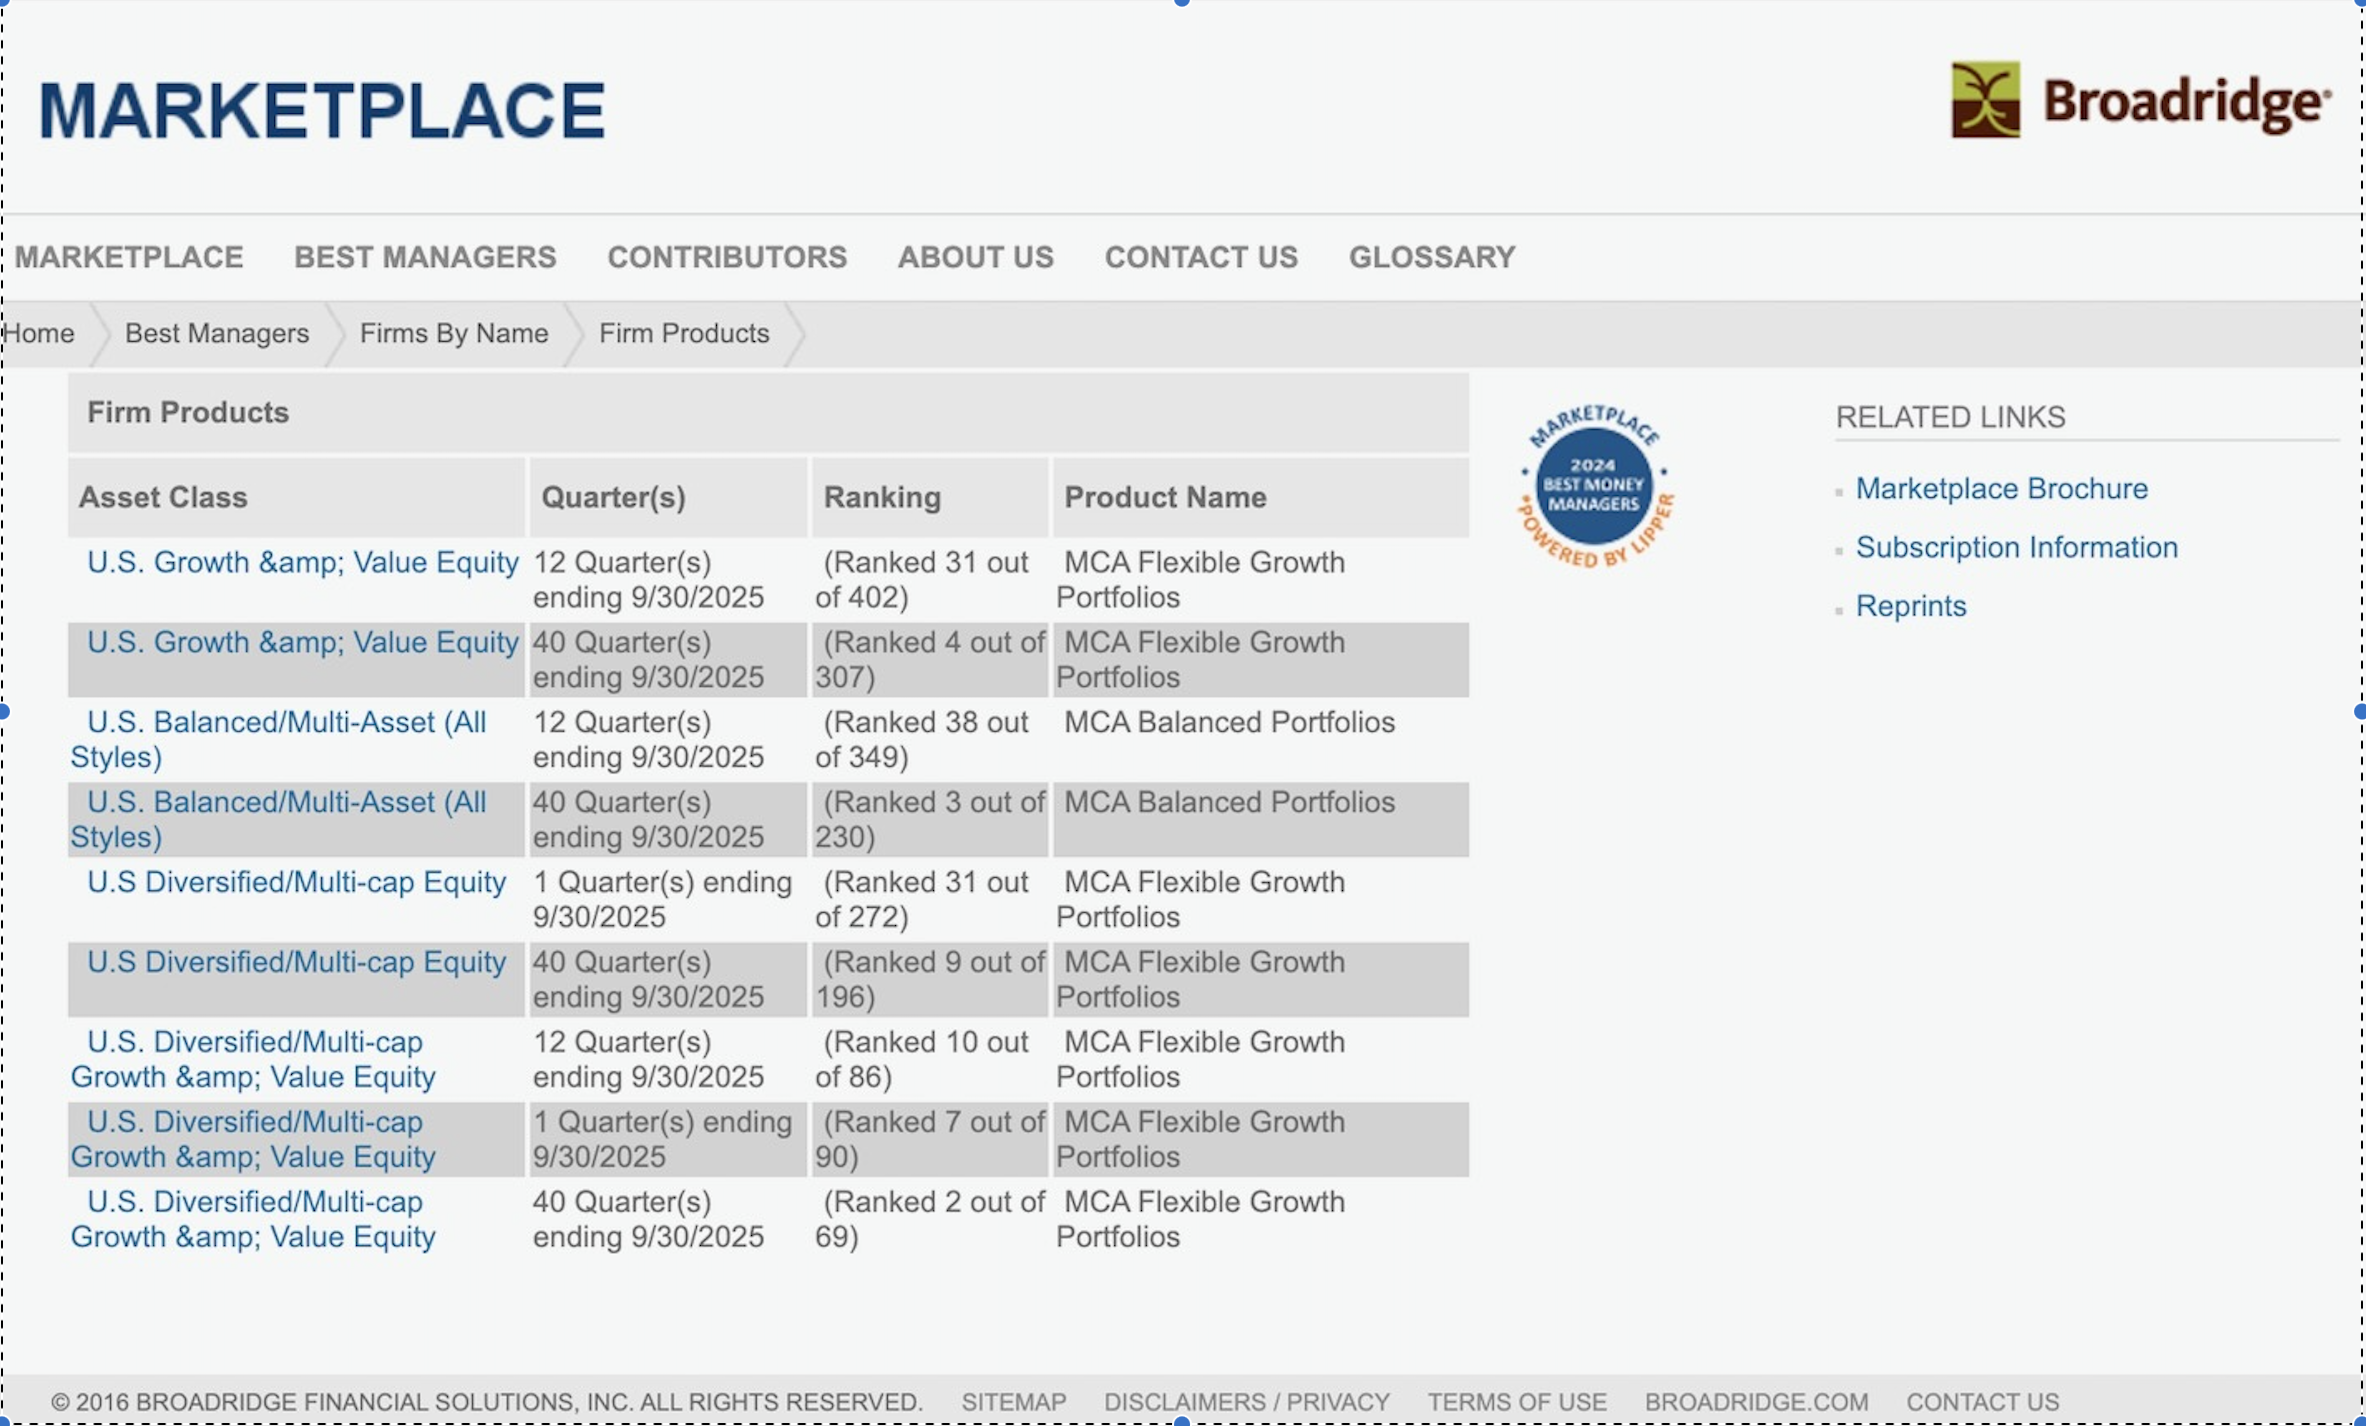Open first U.S. Growth & Value Equity link
This screenshot has width=2366, height=1426.
point(302,562)
